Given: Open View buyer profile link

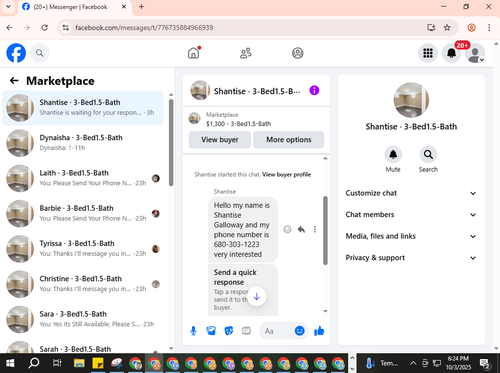Looking at the screenshot, I should tap(286, 174).
